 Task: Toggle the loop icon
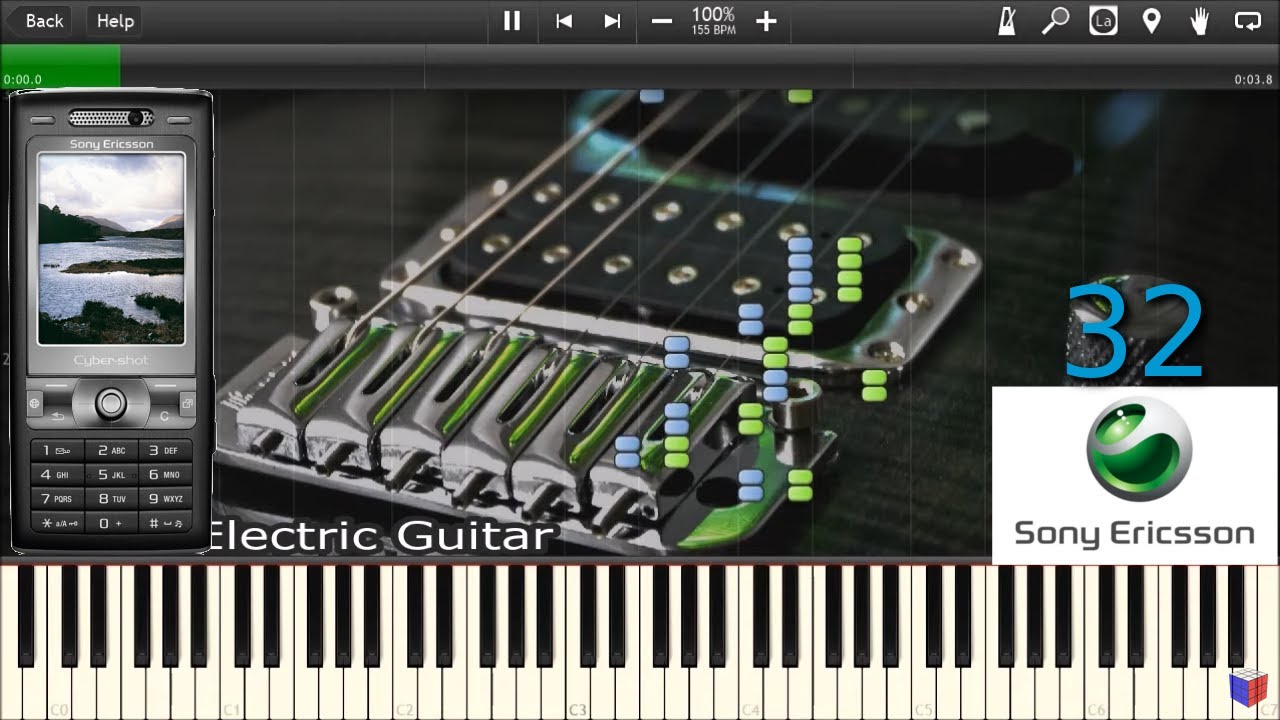click(x=1248, y=21)
